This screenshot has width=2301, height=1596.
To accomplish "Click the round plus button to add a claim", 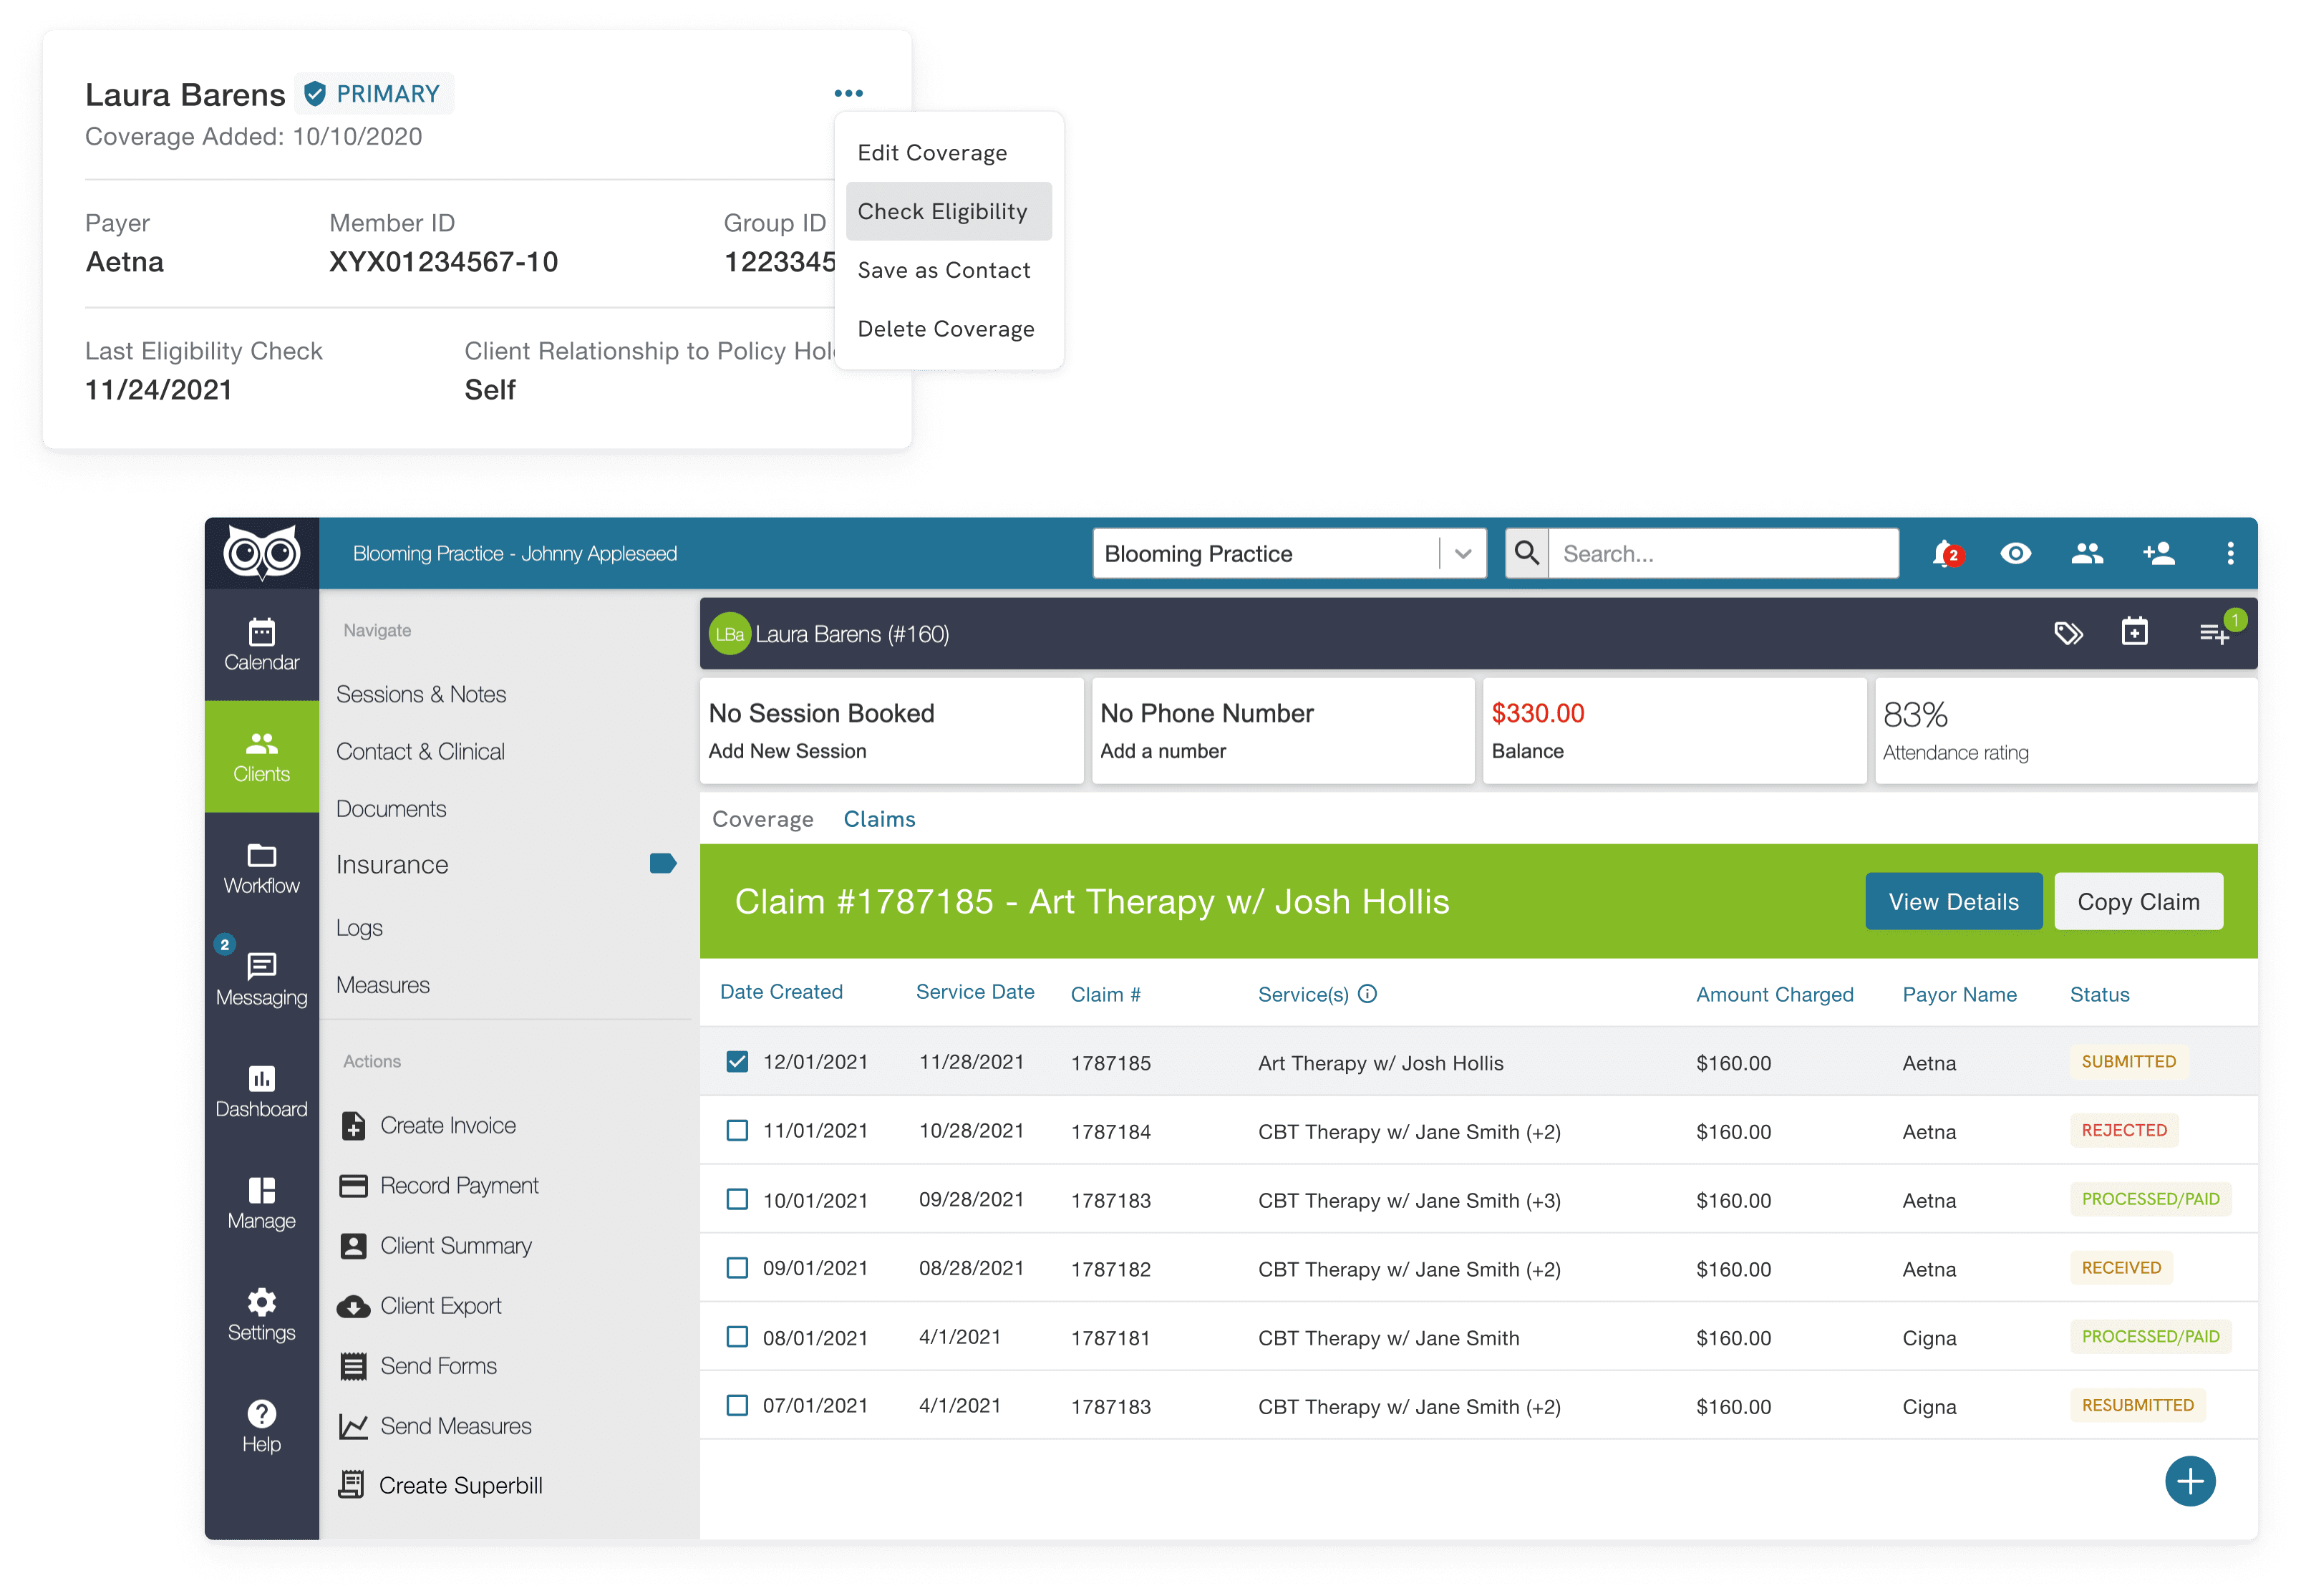I will 2190,1481.
